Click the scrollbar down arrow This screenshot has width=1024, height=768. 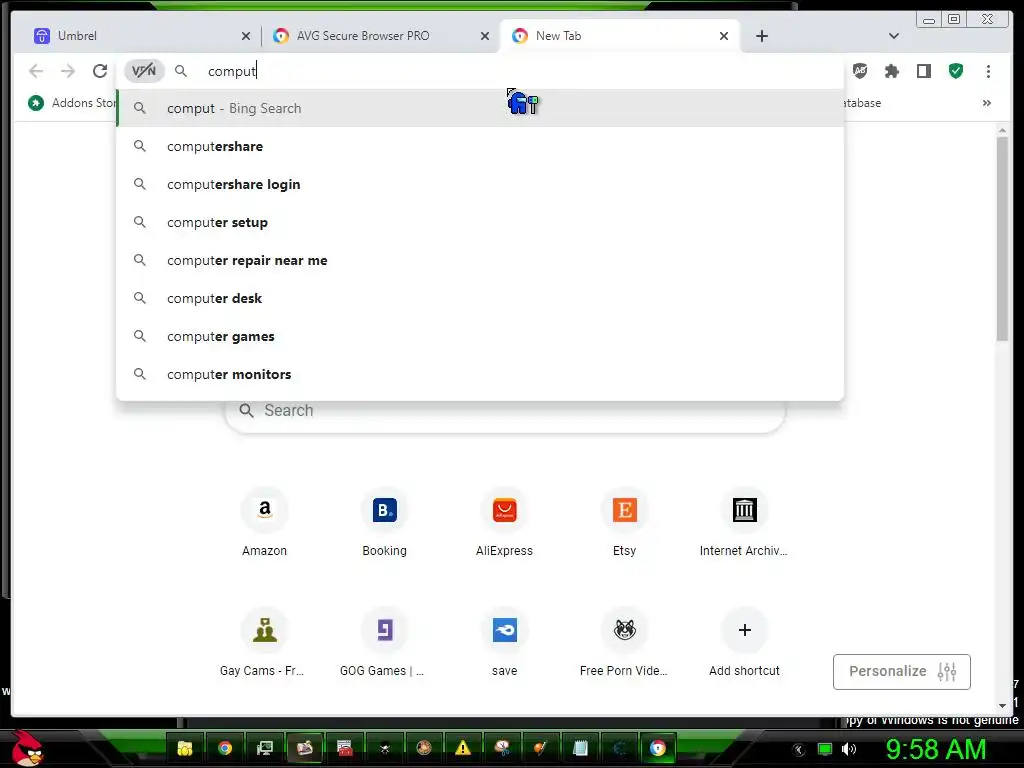pyautogui.click(x=1002, y=705)
